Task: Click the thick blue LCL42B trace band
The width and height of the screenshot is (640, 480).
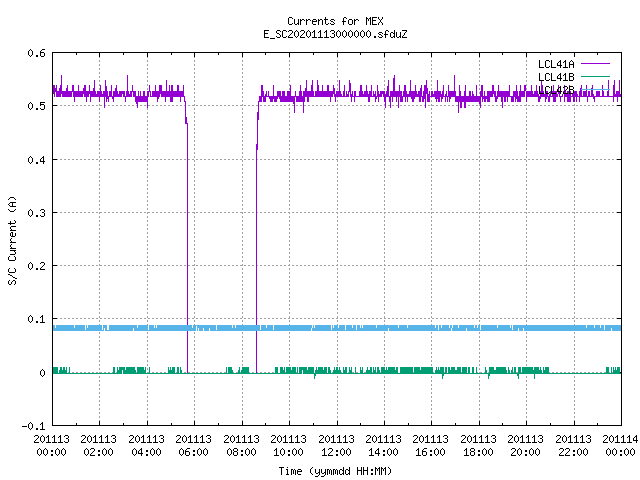Action: pyautogui.click(x=337, y=328)
